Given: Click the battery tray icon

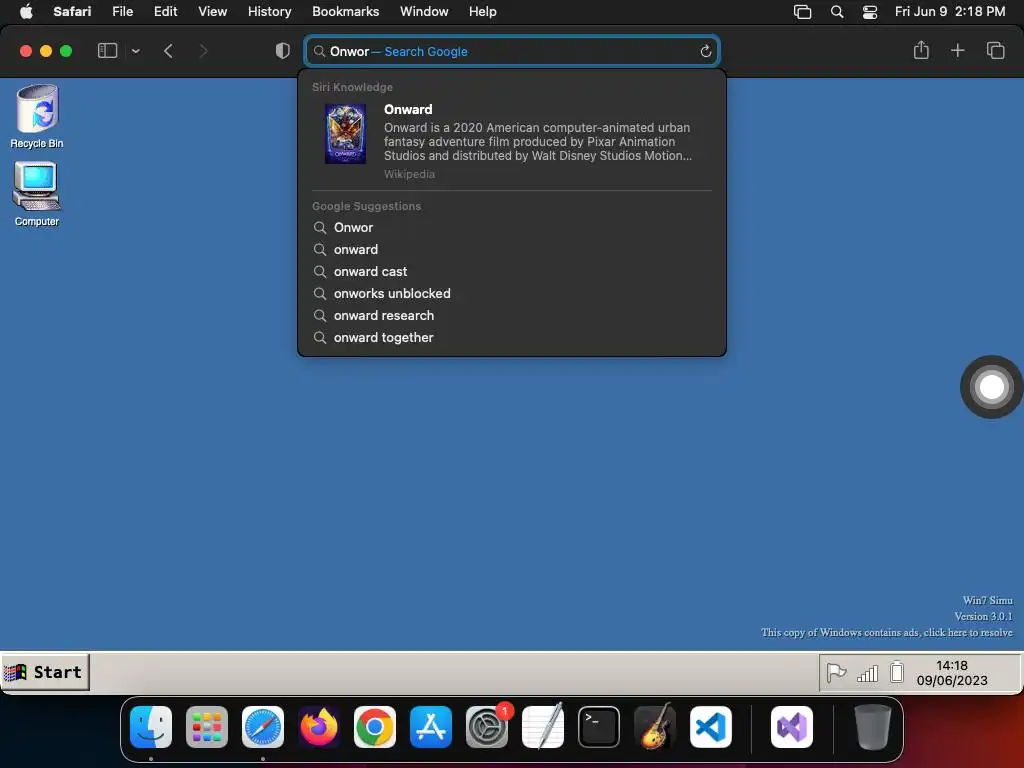Looking at the screenshot, I should (897, 672).
